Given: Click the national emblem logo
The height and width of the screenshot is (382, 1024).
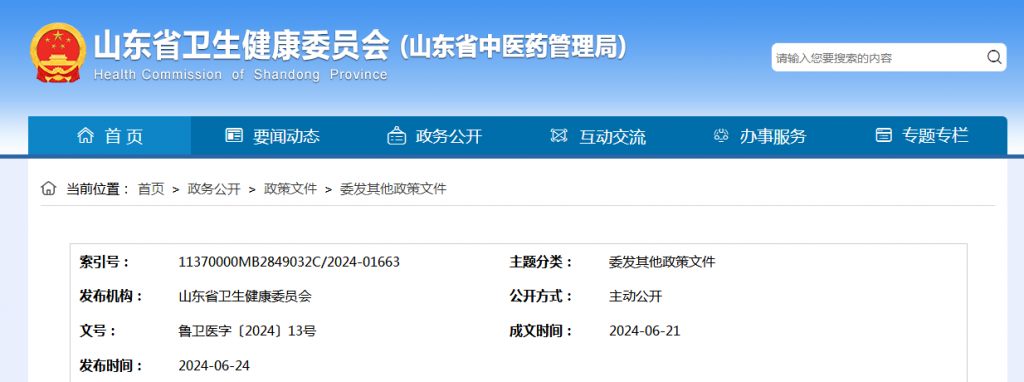Looking at the screenshot, I should point(57,54).
